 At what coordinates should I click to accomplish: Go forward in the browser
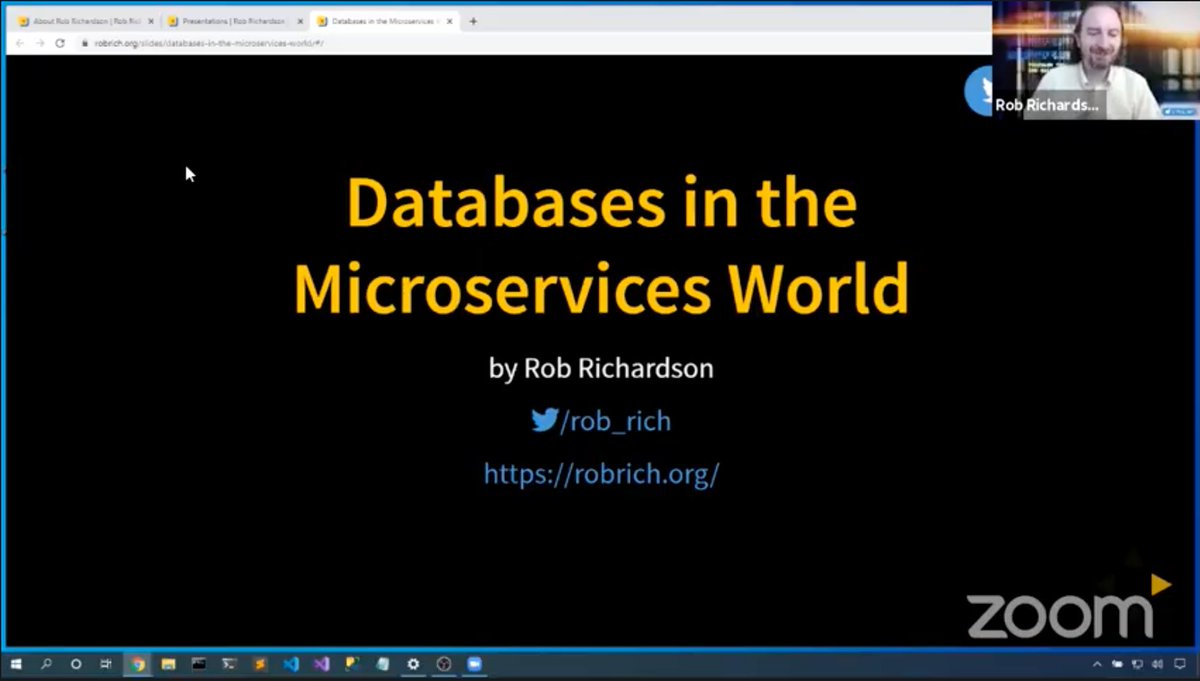tap(39, 43)
